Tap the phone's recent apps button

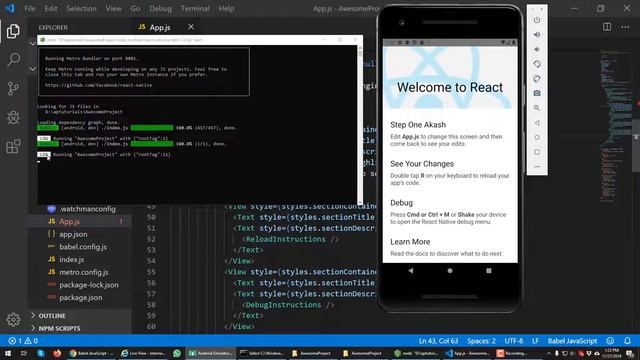489,271
